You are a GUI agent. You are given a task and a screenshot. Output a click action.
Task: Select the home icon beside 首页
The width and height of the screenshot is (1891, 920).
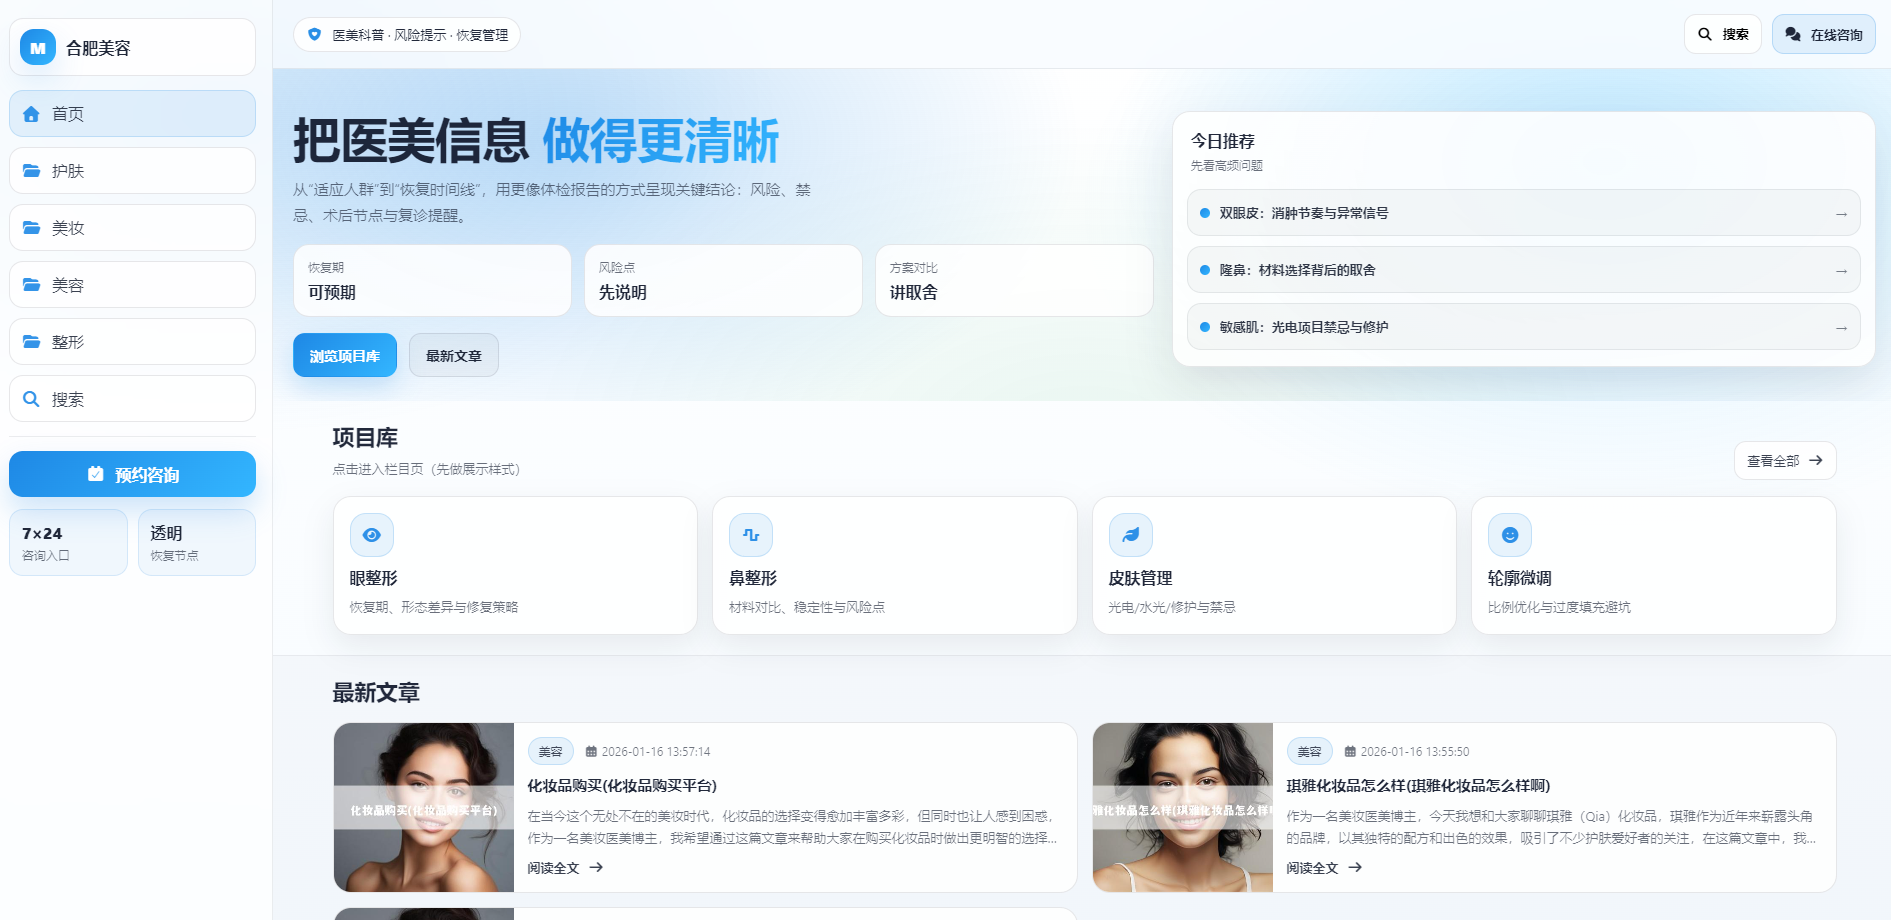(x=31, y=113)
